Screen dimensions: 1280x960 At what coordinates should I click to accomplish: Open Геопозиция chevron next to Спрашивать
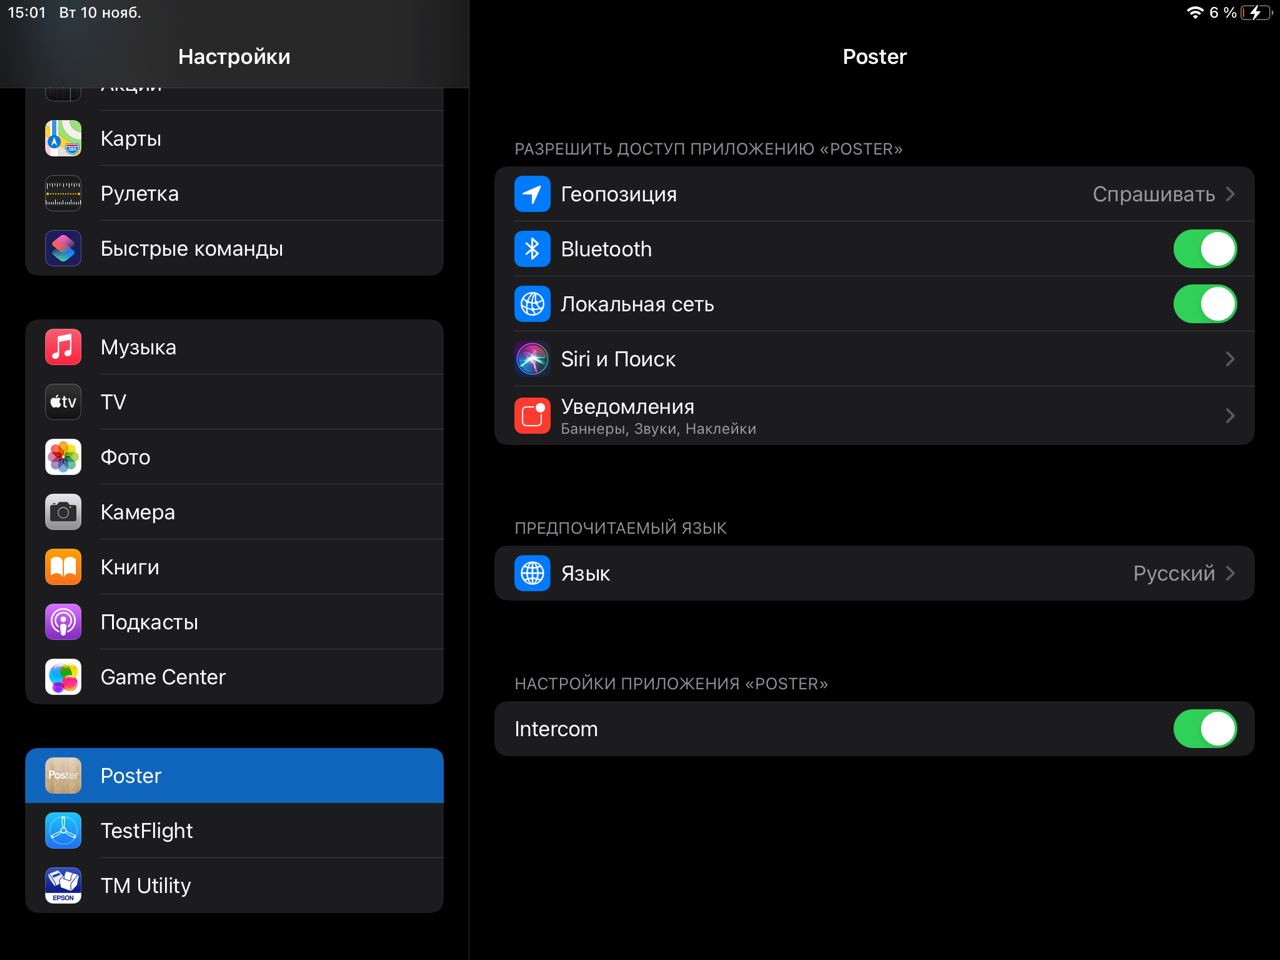[1230, 194]
